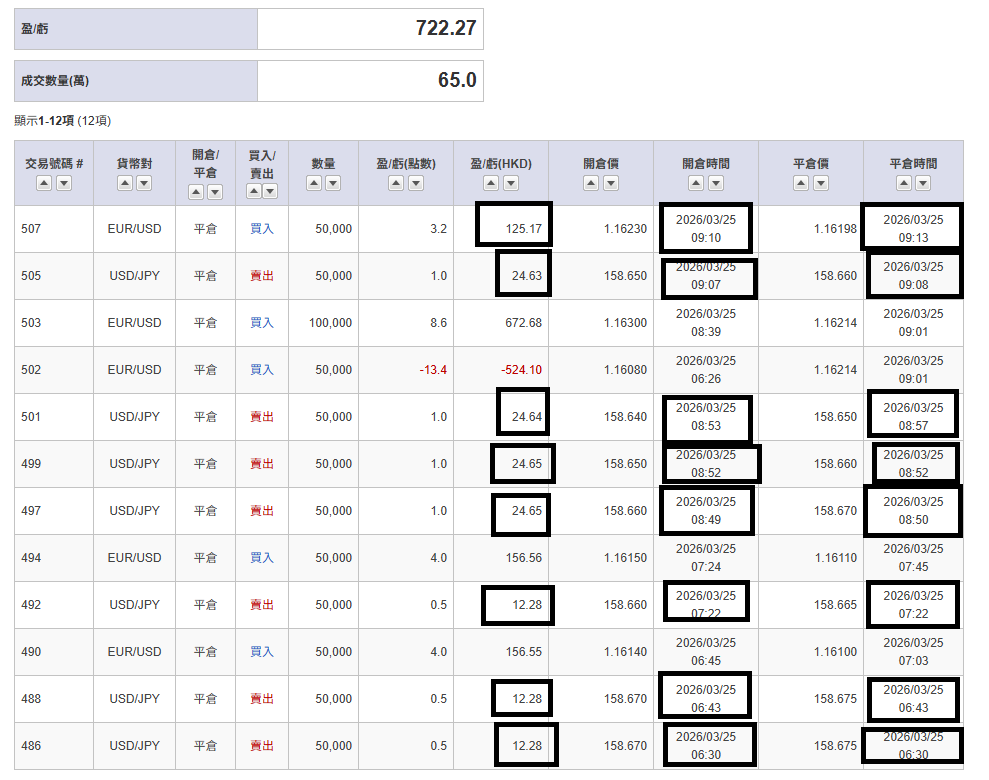Click USD/JPY pair in trade 486 row
The image size is (989, 780).
134,745
